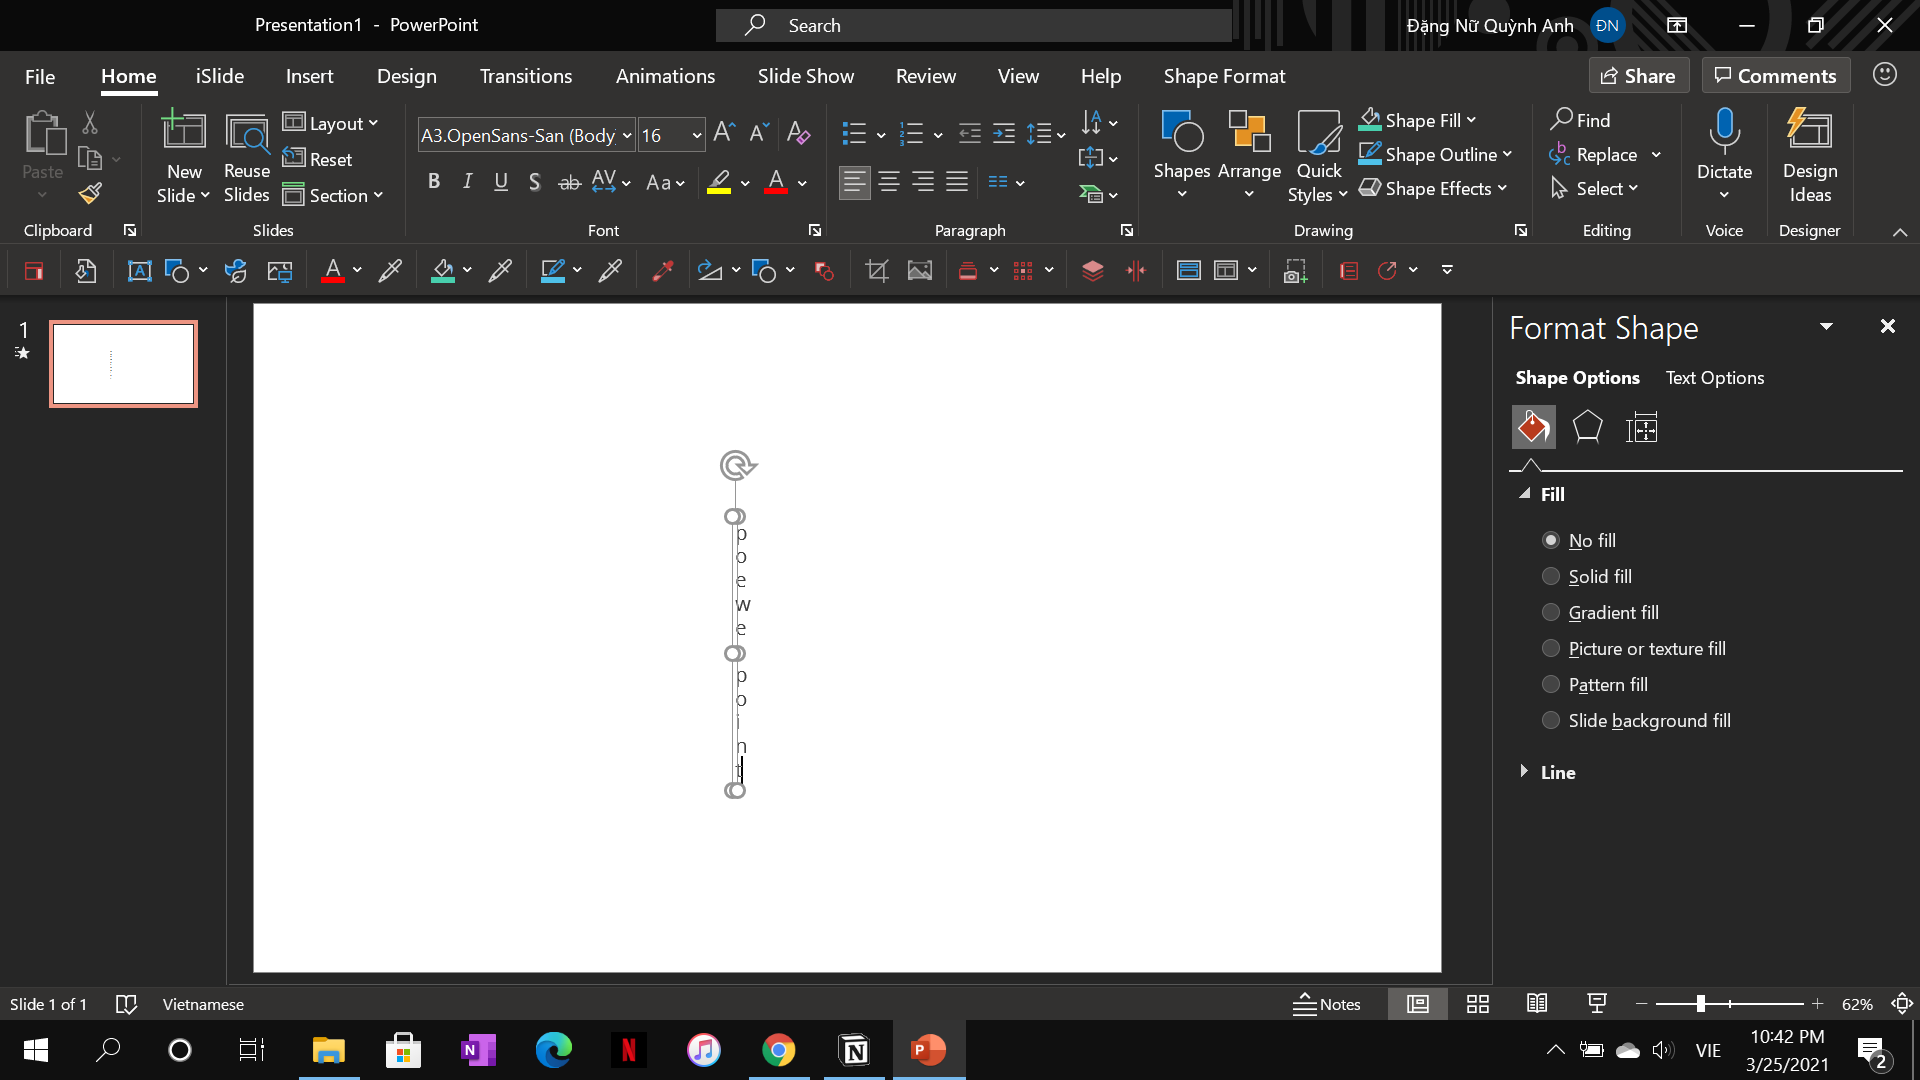Open the font name dropdown

(627, 135)
